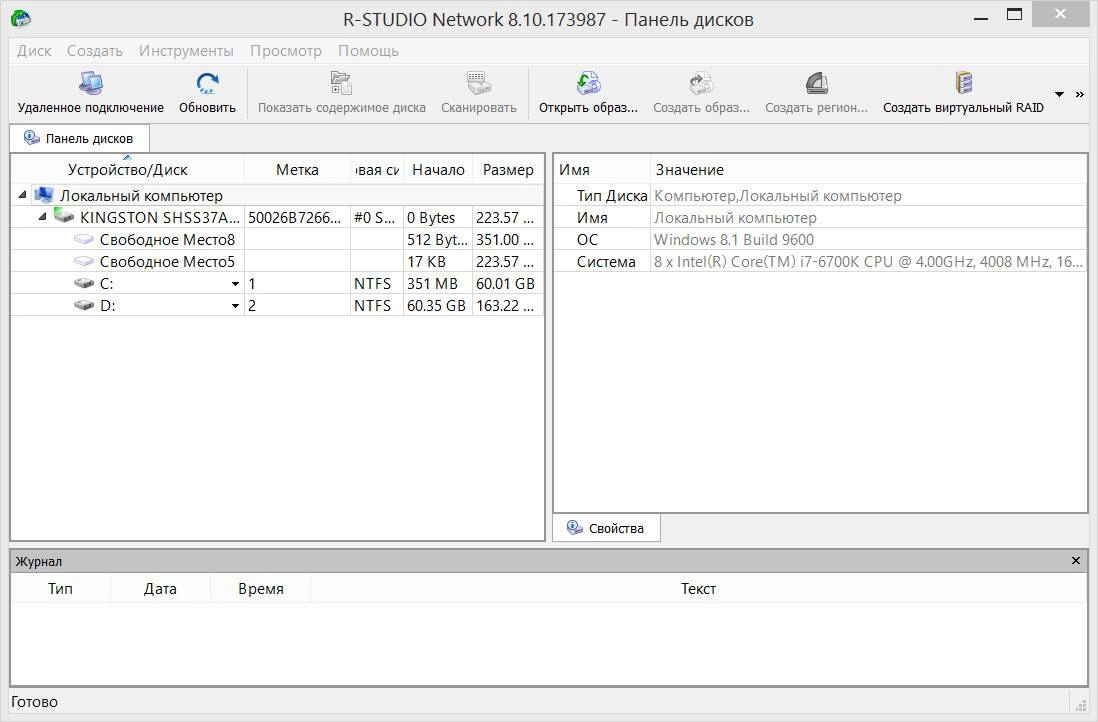Click the Refresh (Обновить) toolbar icon
The image size is (1098, 722).
point(207,83)
